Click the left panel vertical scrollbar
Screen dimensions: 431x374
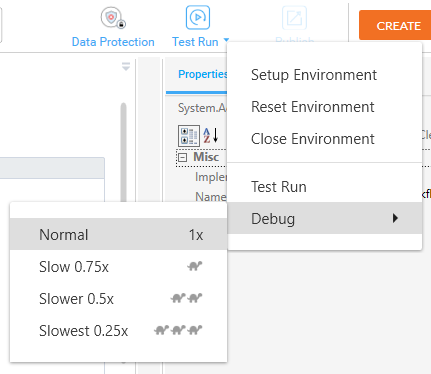pos(124,152)
